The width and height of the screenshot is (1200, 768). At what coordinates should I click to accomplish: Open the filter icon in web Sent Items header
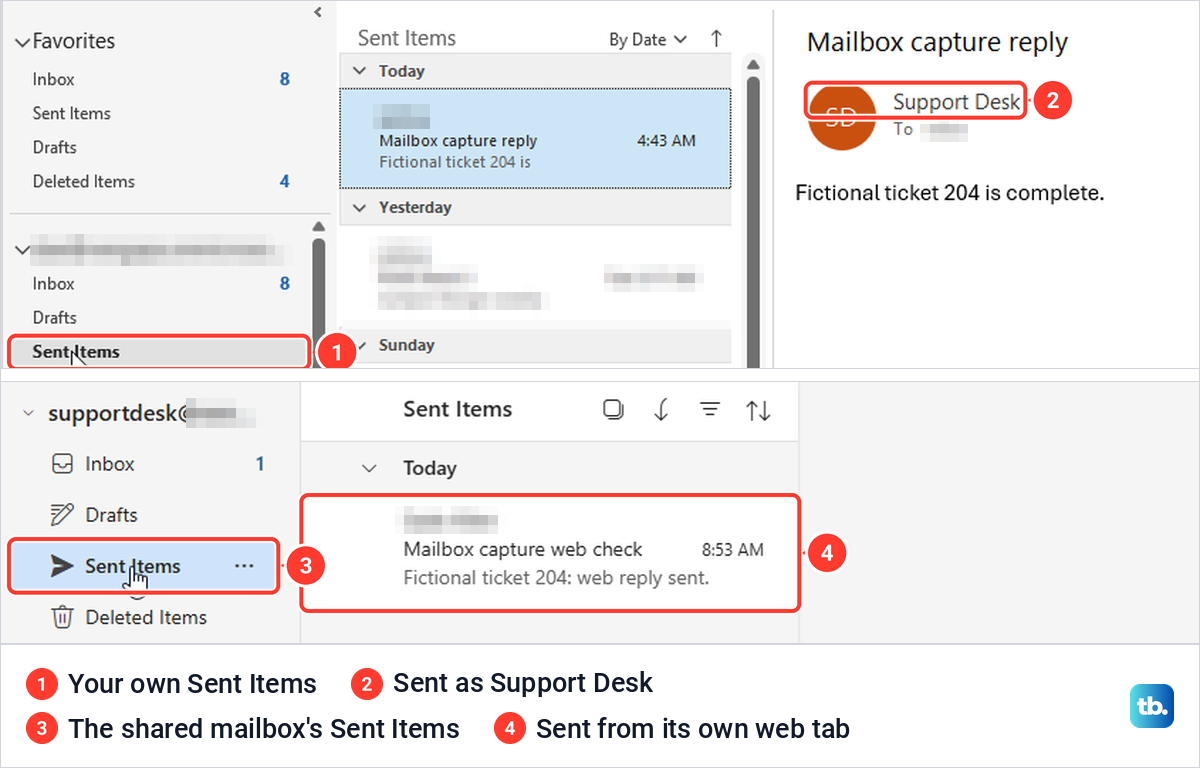pos(710,410)
